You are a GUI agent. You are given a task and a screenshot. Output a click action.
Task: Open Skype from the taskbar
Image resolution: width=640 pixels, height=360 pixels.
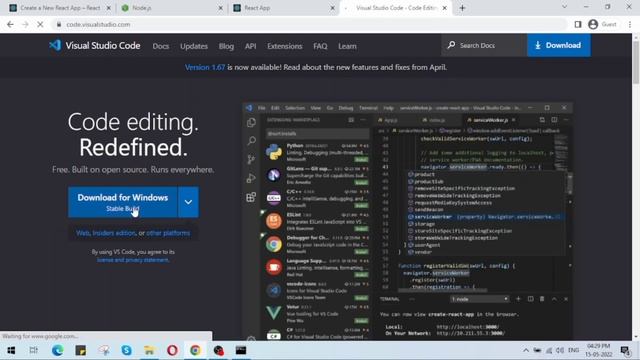click(x=127, y=350)
